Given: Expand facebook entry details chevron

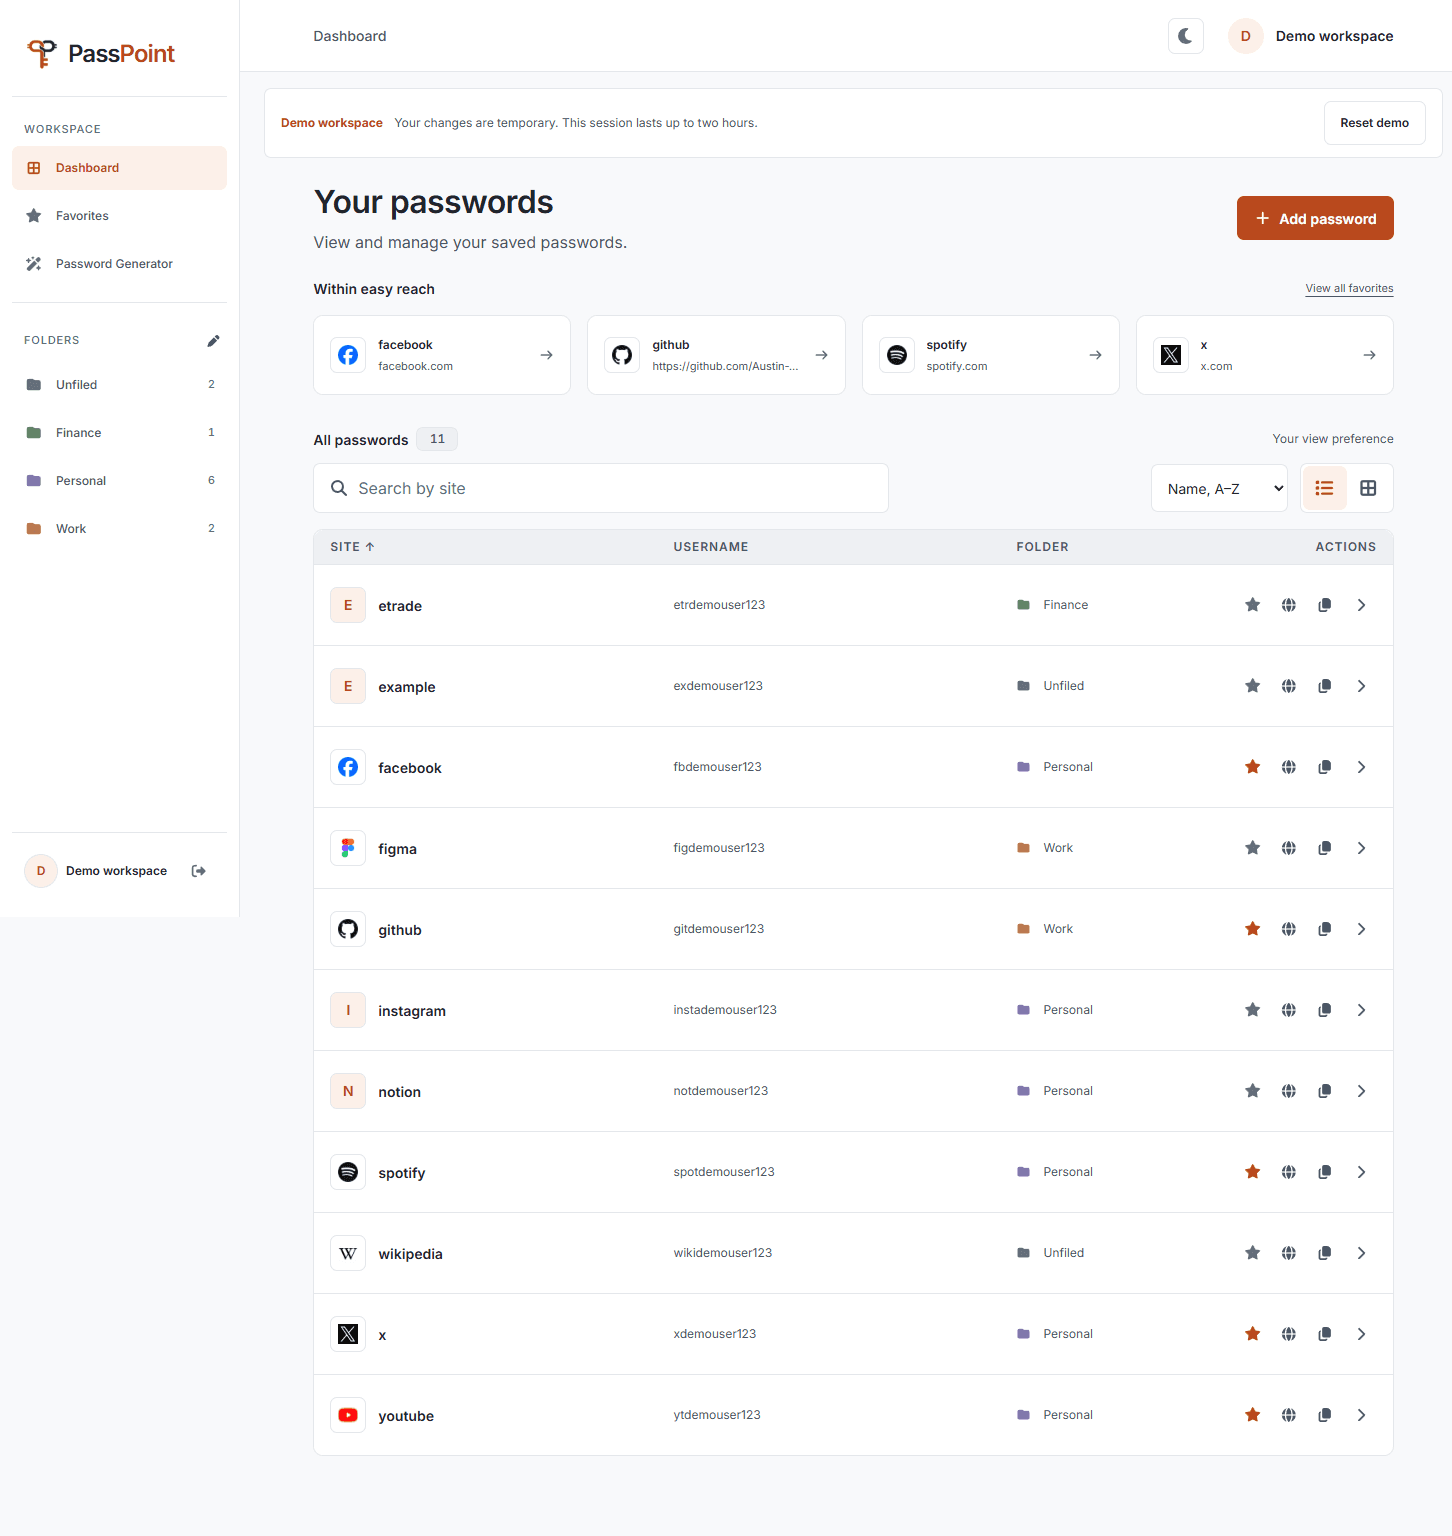Looking at the screenshot, I should (x=1361, y=767).
